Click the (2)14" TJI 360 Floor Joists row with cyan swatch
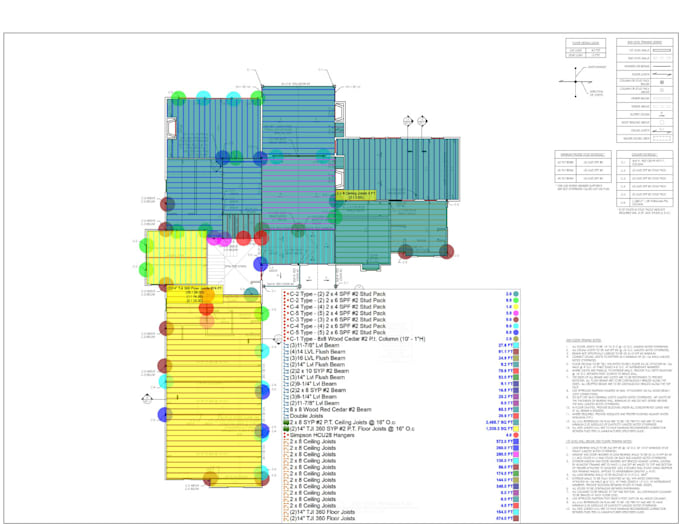The image size is (680, 525). [401, 512]
